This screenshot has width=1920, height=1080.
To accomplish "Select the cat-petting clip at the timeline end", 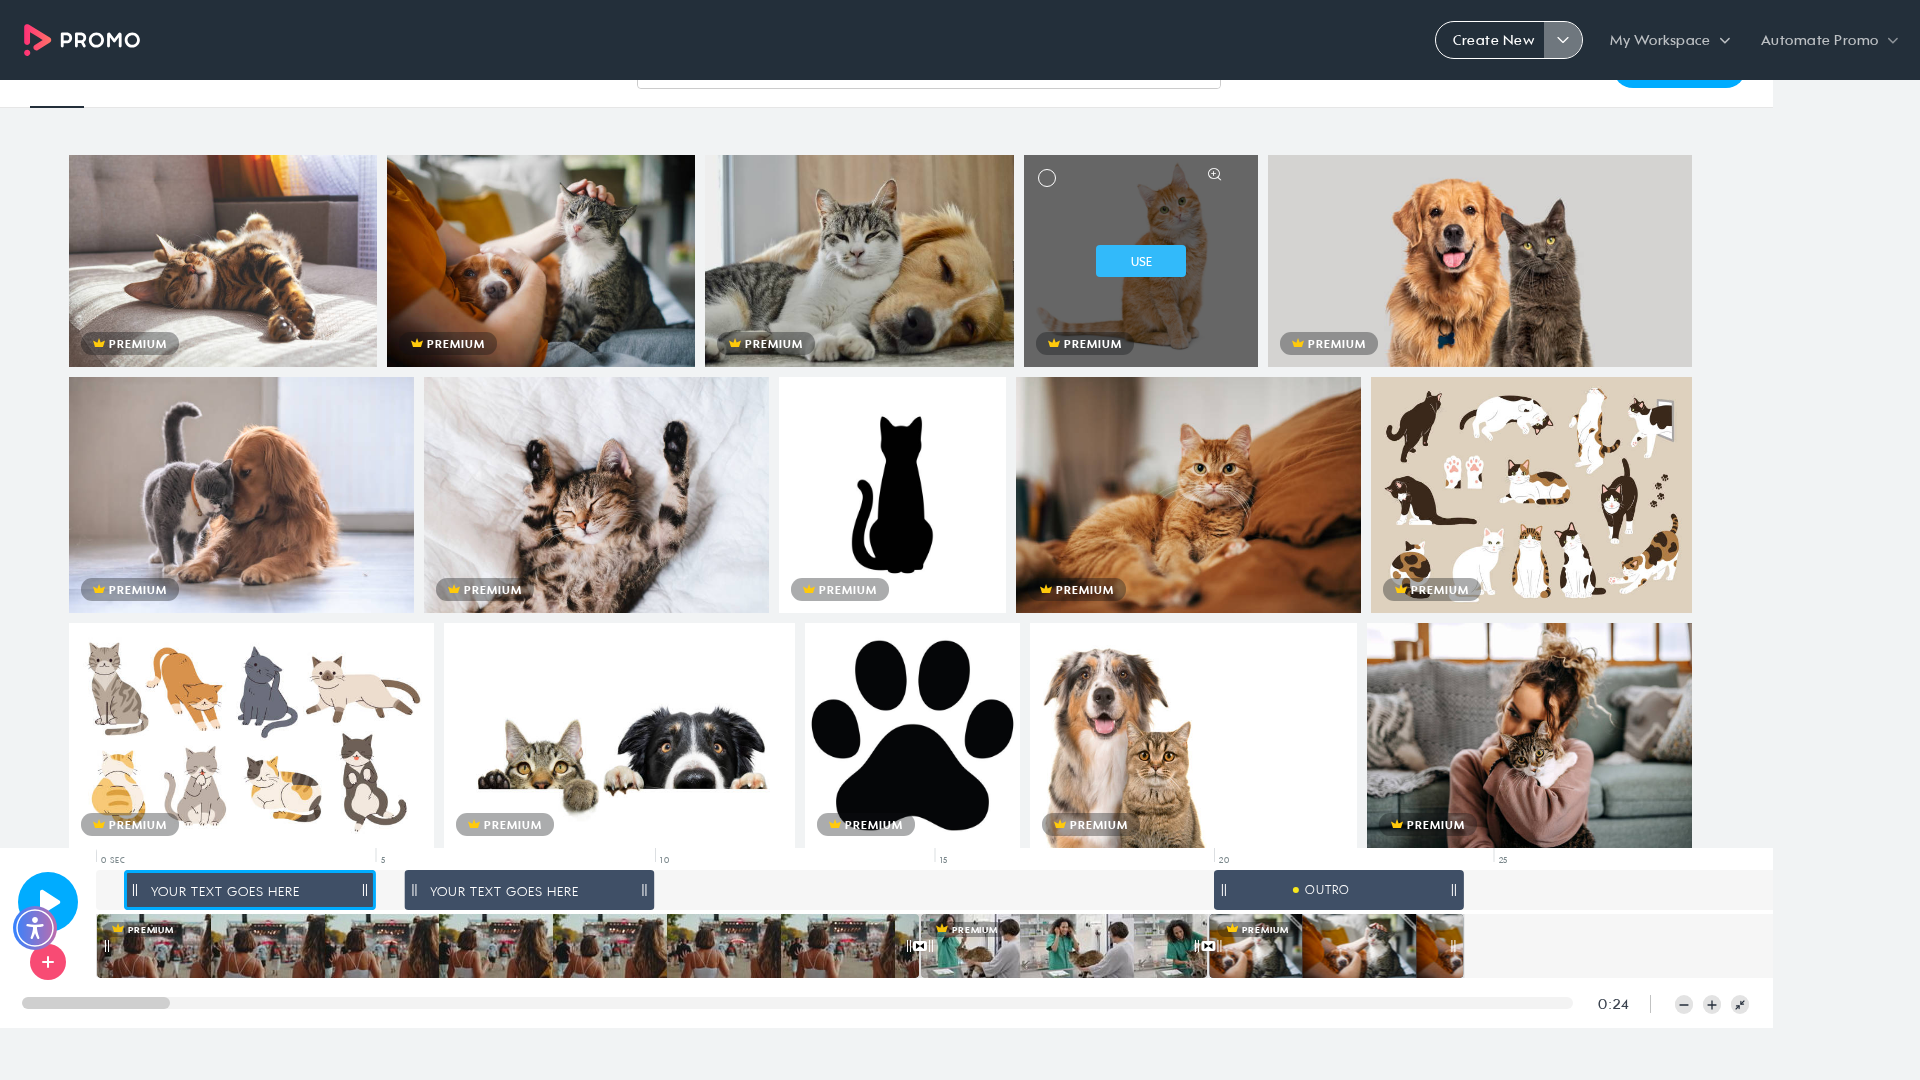I will pos(1336,946).
